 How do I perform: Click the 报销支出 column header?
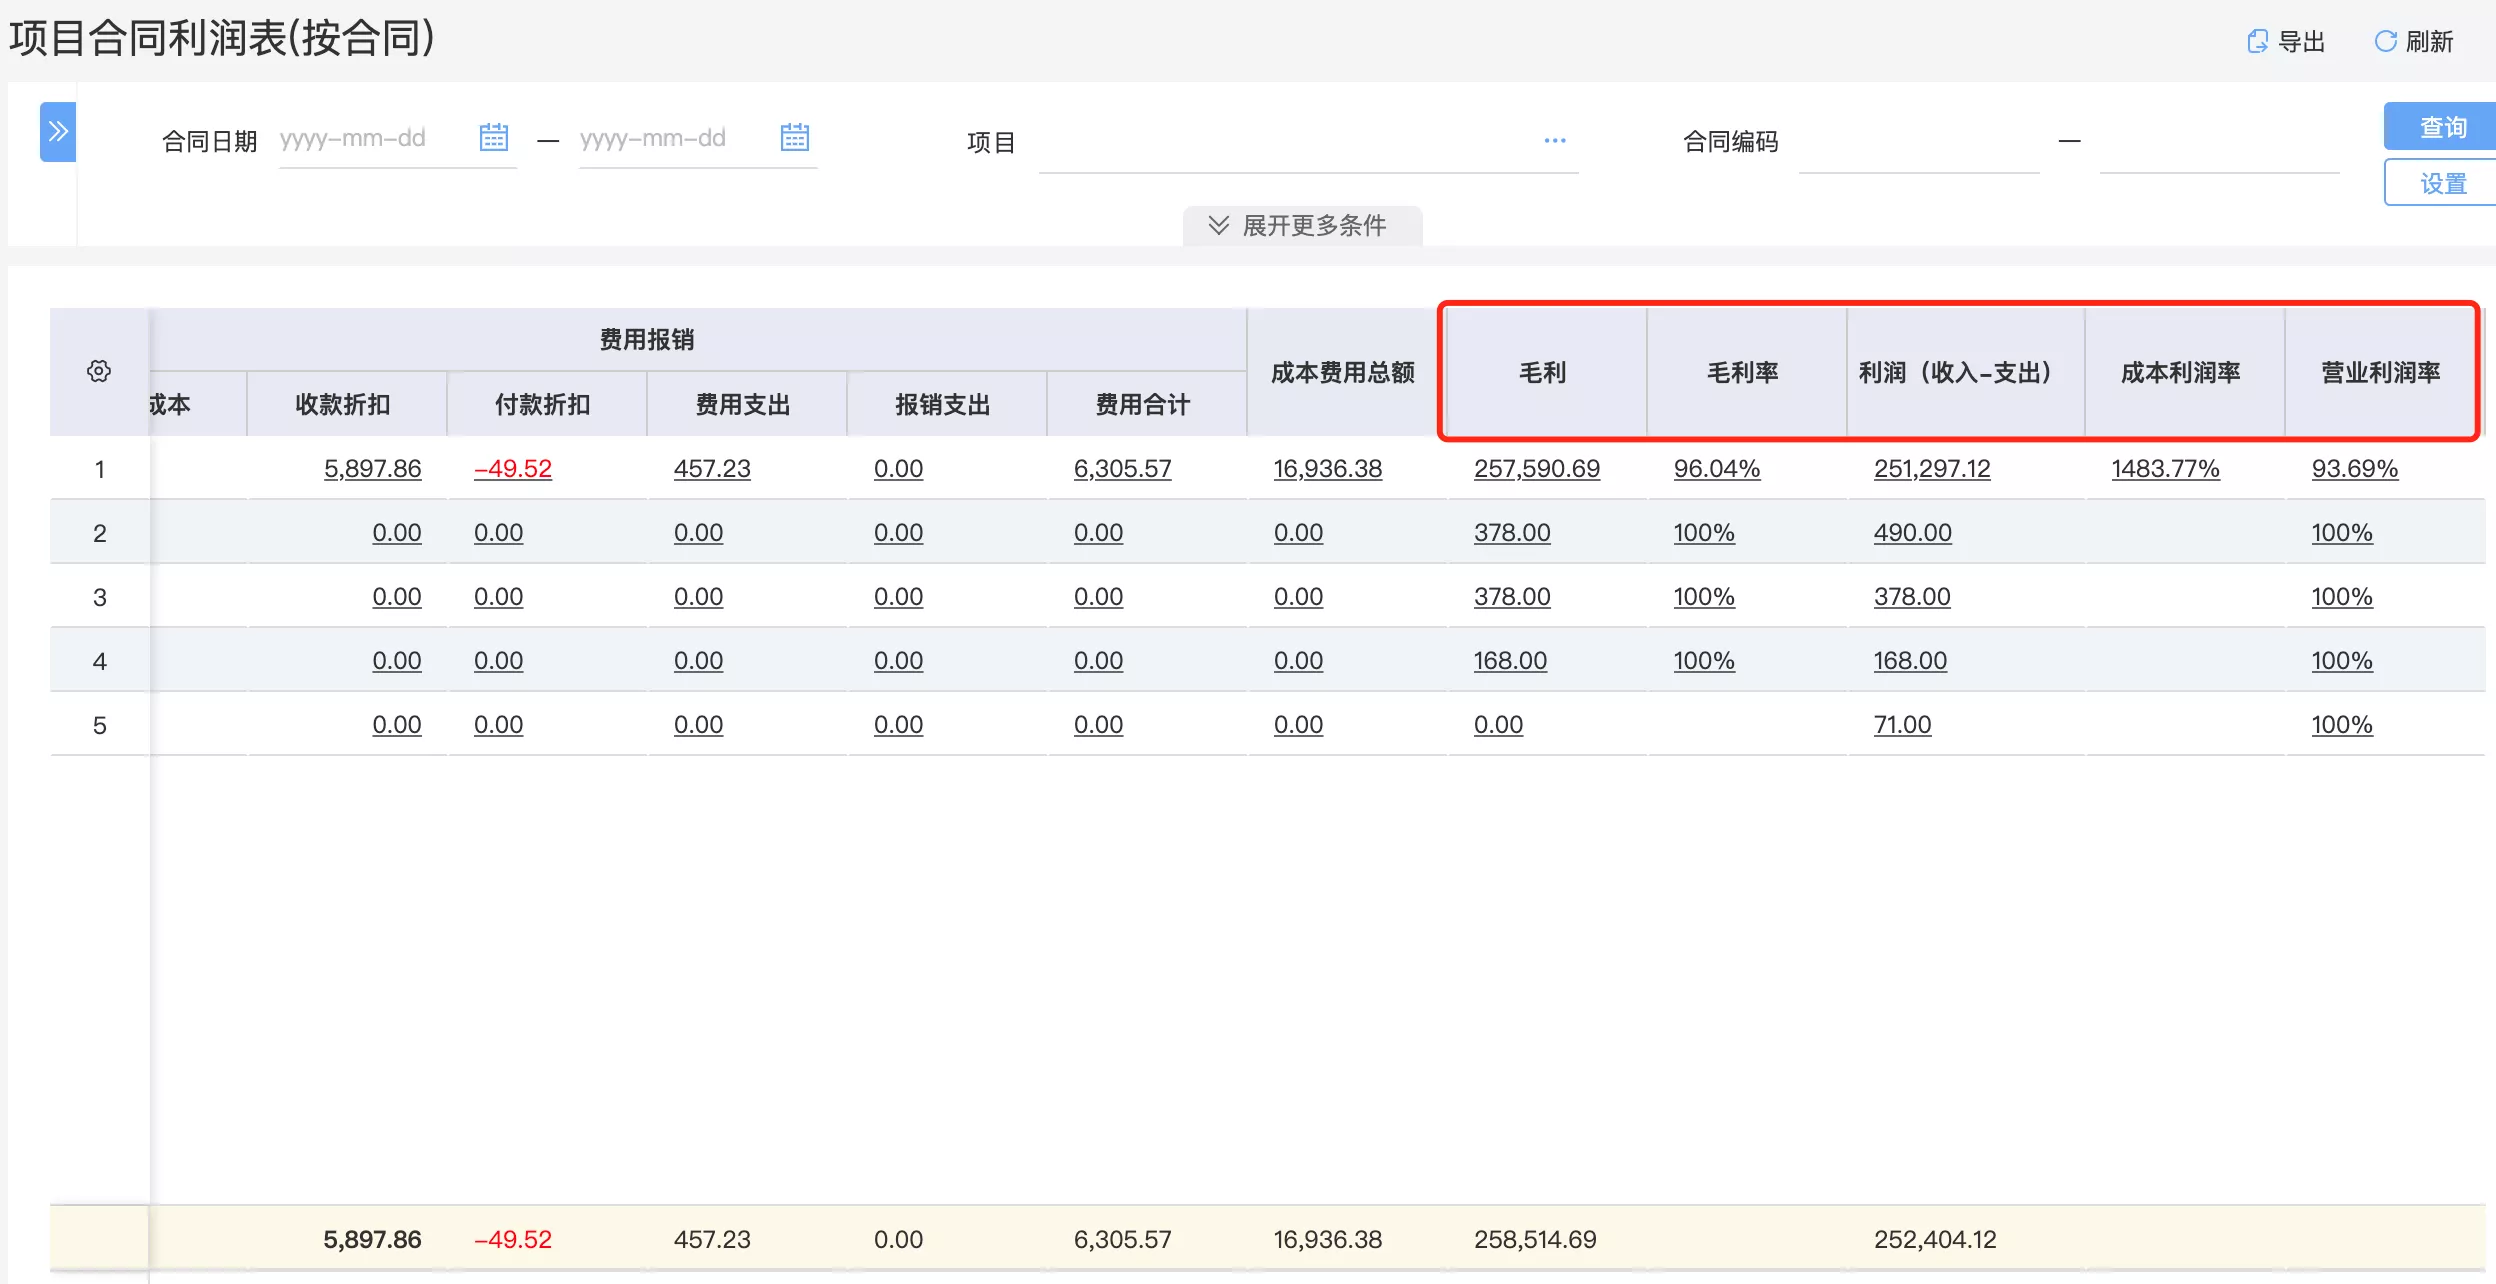point(946,404)
